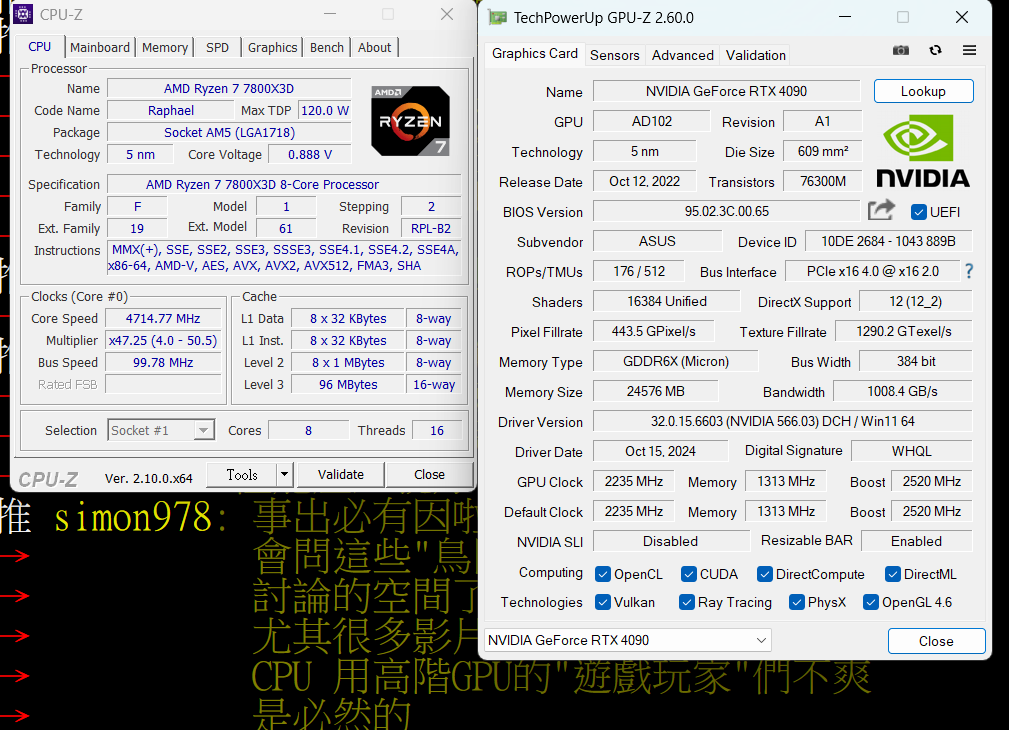Toggle the CUDA checkbox

[x=689, y=574]
